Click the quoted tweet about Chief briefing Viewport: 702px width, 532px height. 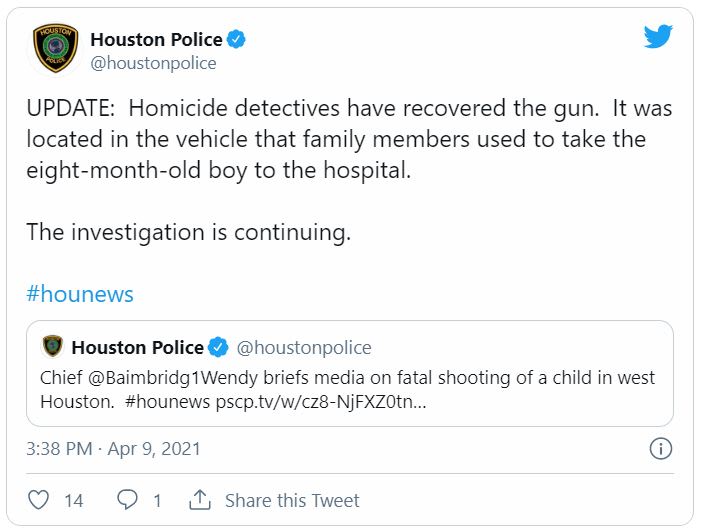pos(349,390)
